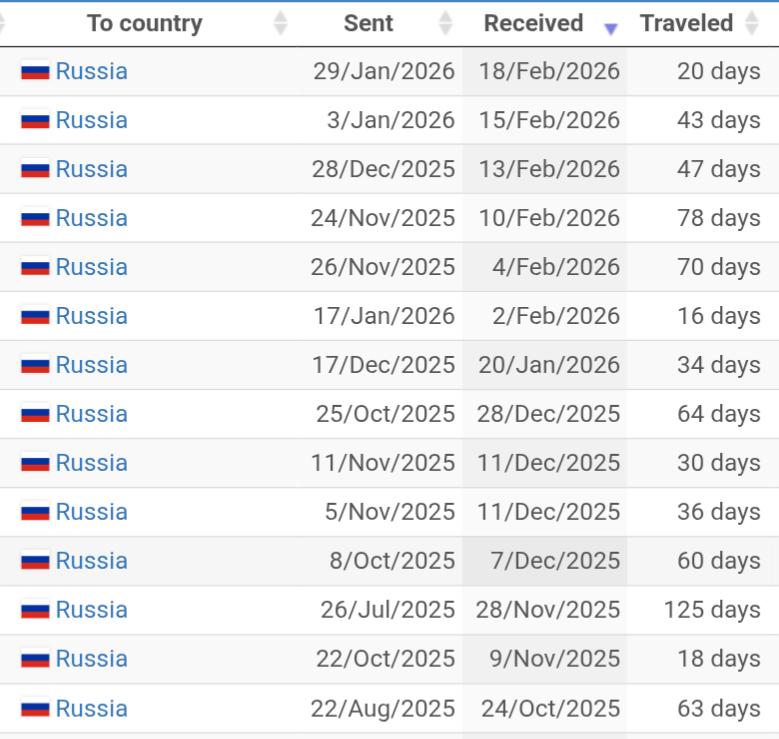The width and height of the screenshot is (779, 739).
Task: Click the flag icon in row sent 3/Jan/2026
Action: point(35,121)
